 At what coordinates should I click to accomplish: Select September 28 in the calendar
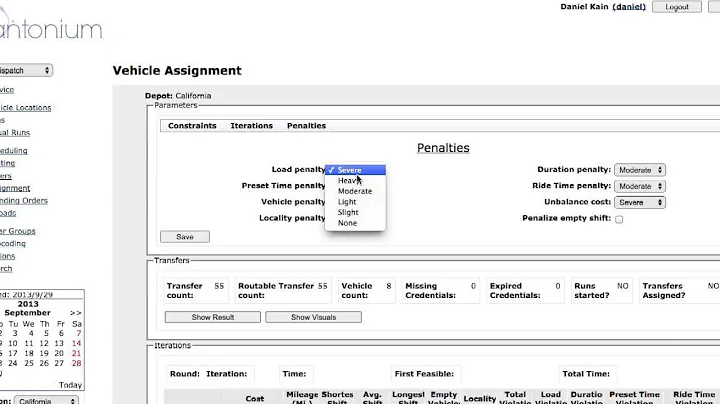[x=76, y=363]
